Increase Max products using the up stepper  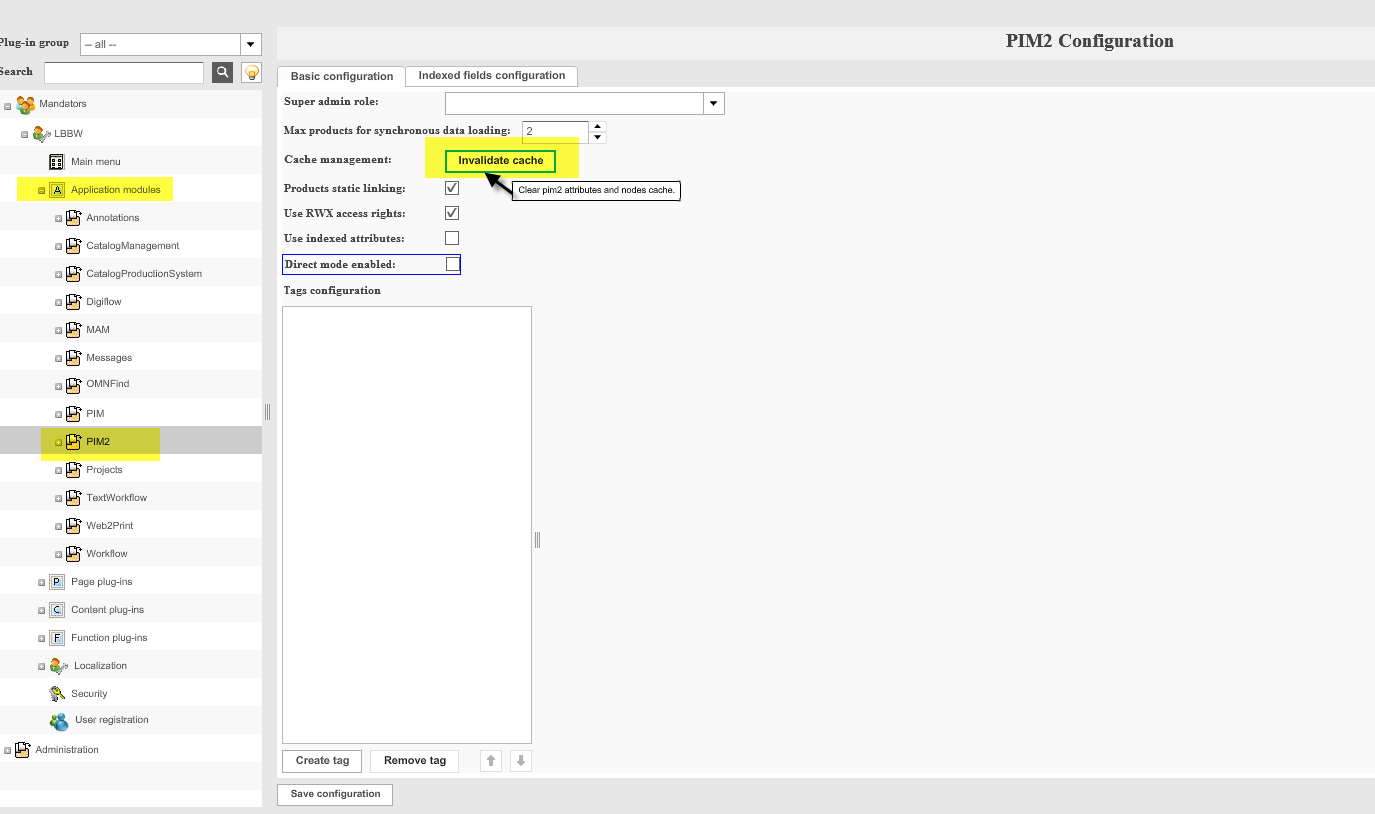597,127
